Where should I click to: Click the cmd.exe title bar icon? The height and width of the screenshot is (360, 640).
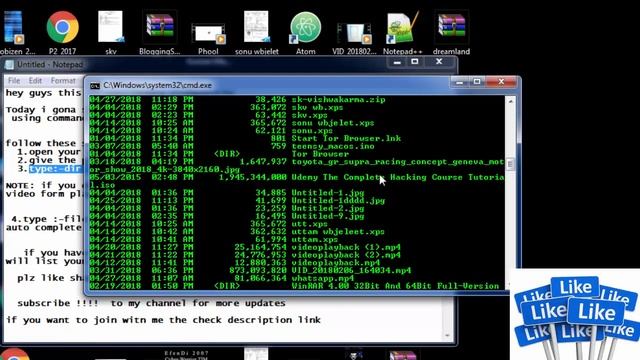[95, 85]
